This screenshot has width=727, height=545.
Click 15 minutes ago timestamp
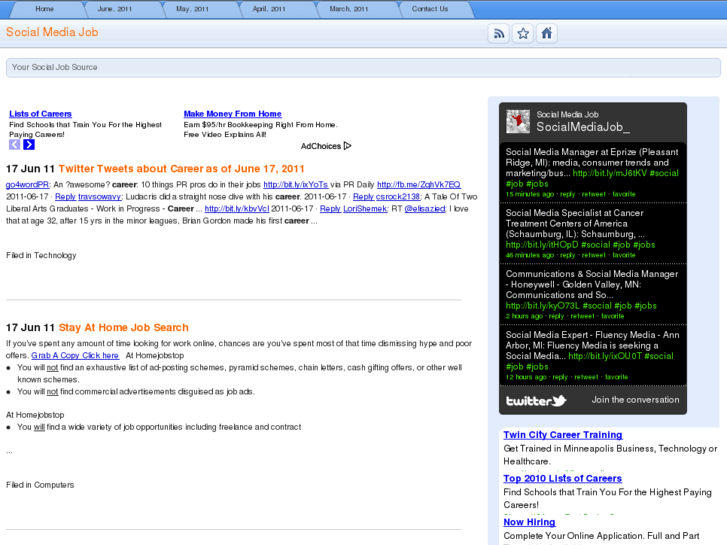coord(529,194)
